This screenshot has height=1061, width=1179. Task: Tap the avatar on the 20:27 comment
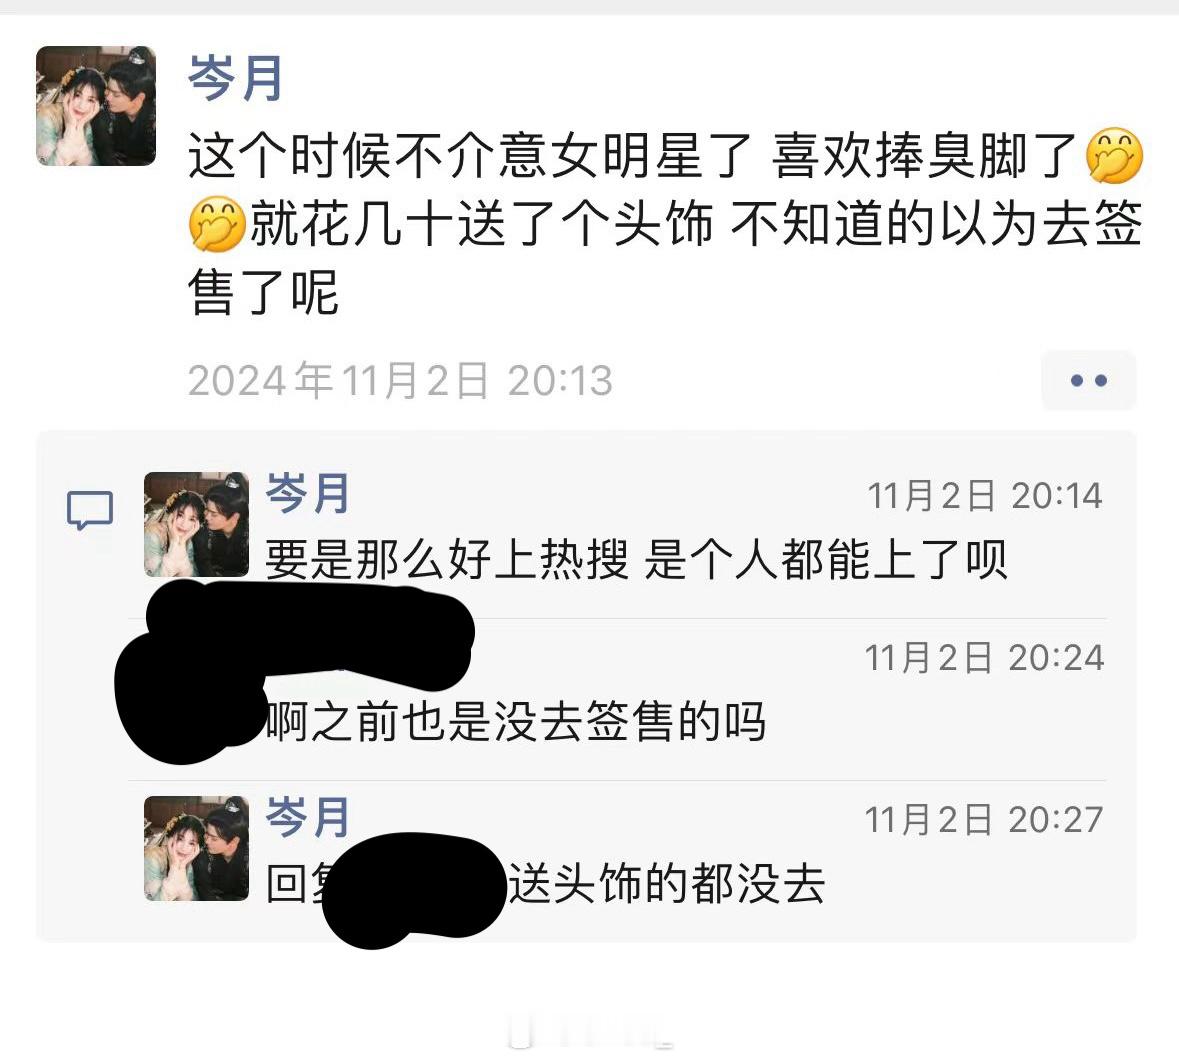[196, 848]
